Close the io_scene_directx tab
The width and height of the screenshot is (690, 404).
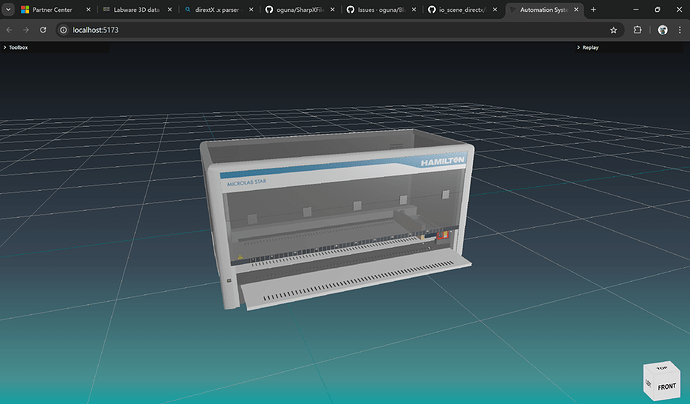click(495, 10)
